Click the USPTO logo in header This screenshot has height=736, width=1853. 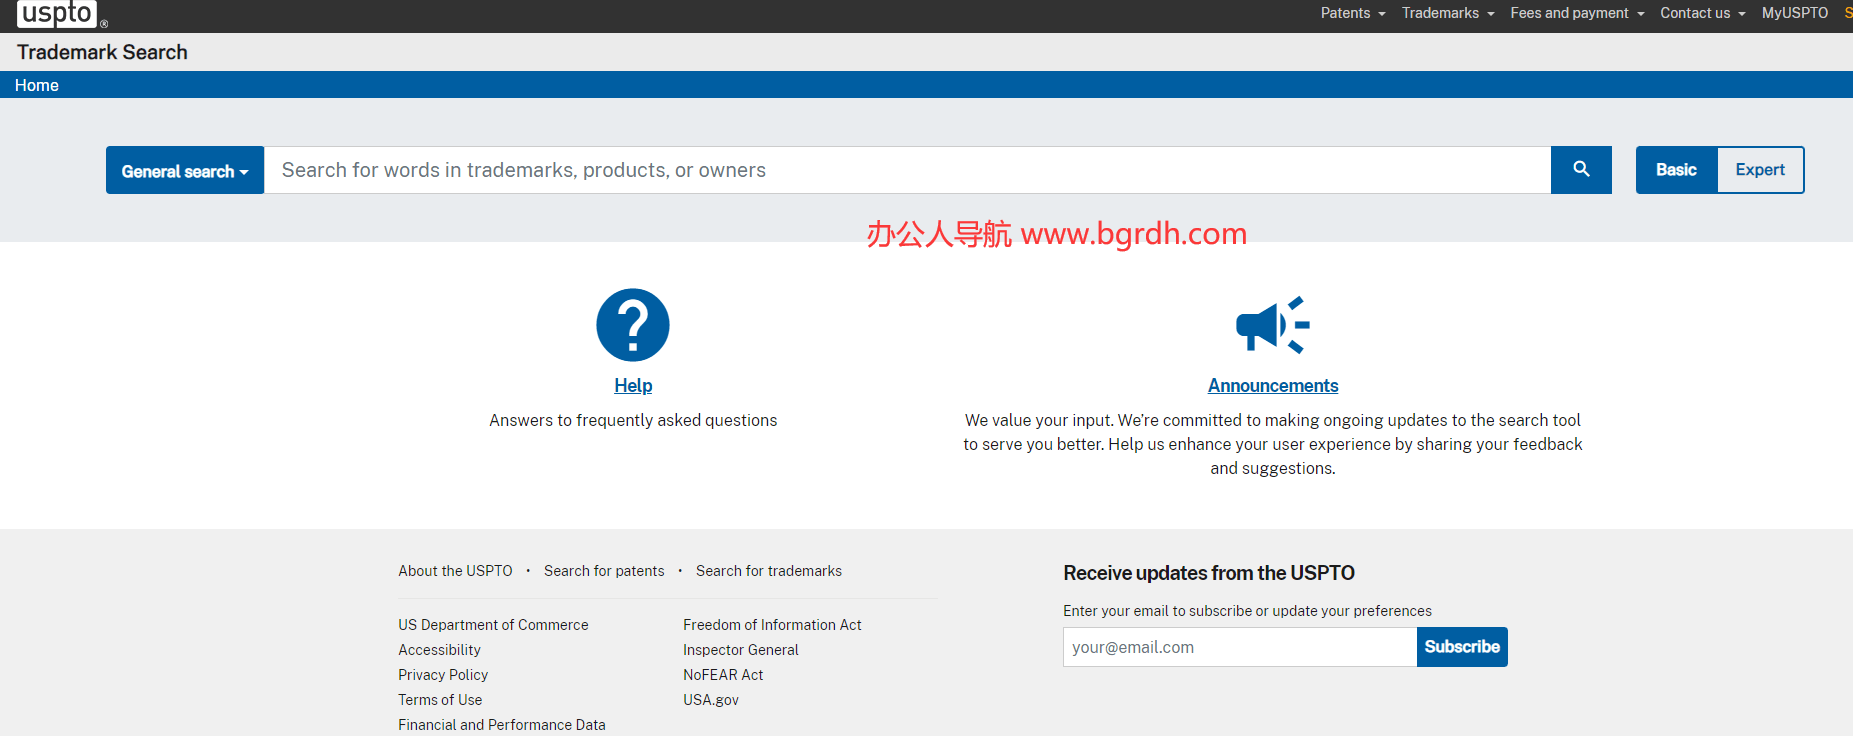(58, 14)
